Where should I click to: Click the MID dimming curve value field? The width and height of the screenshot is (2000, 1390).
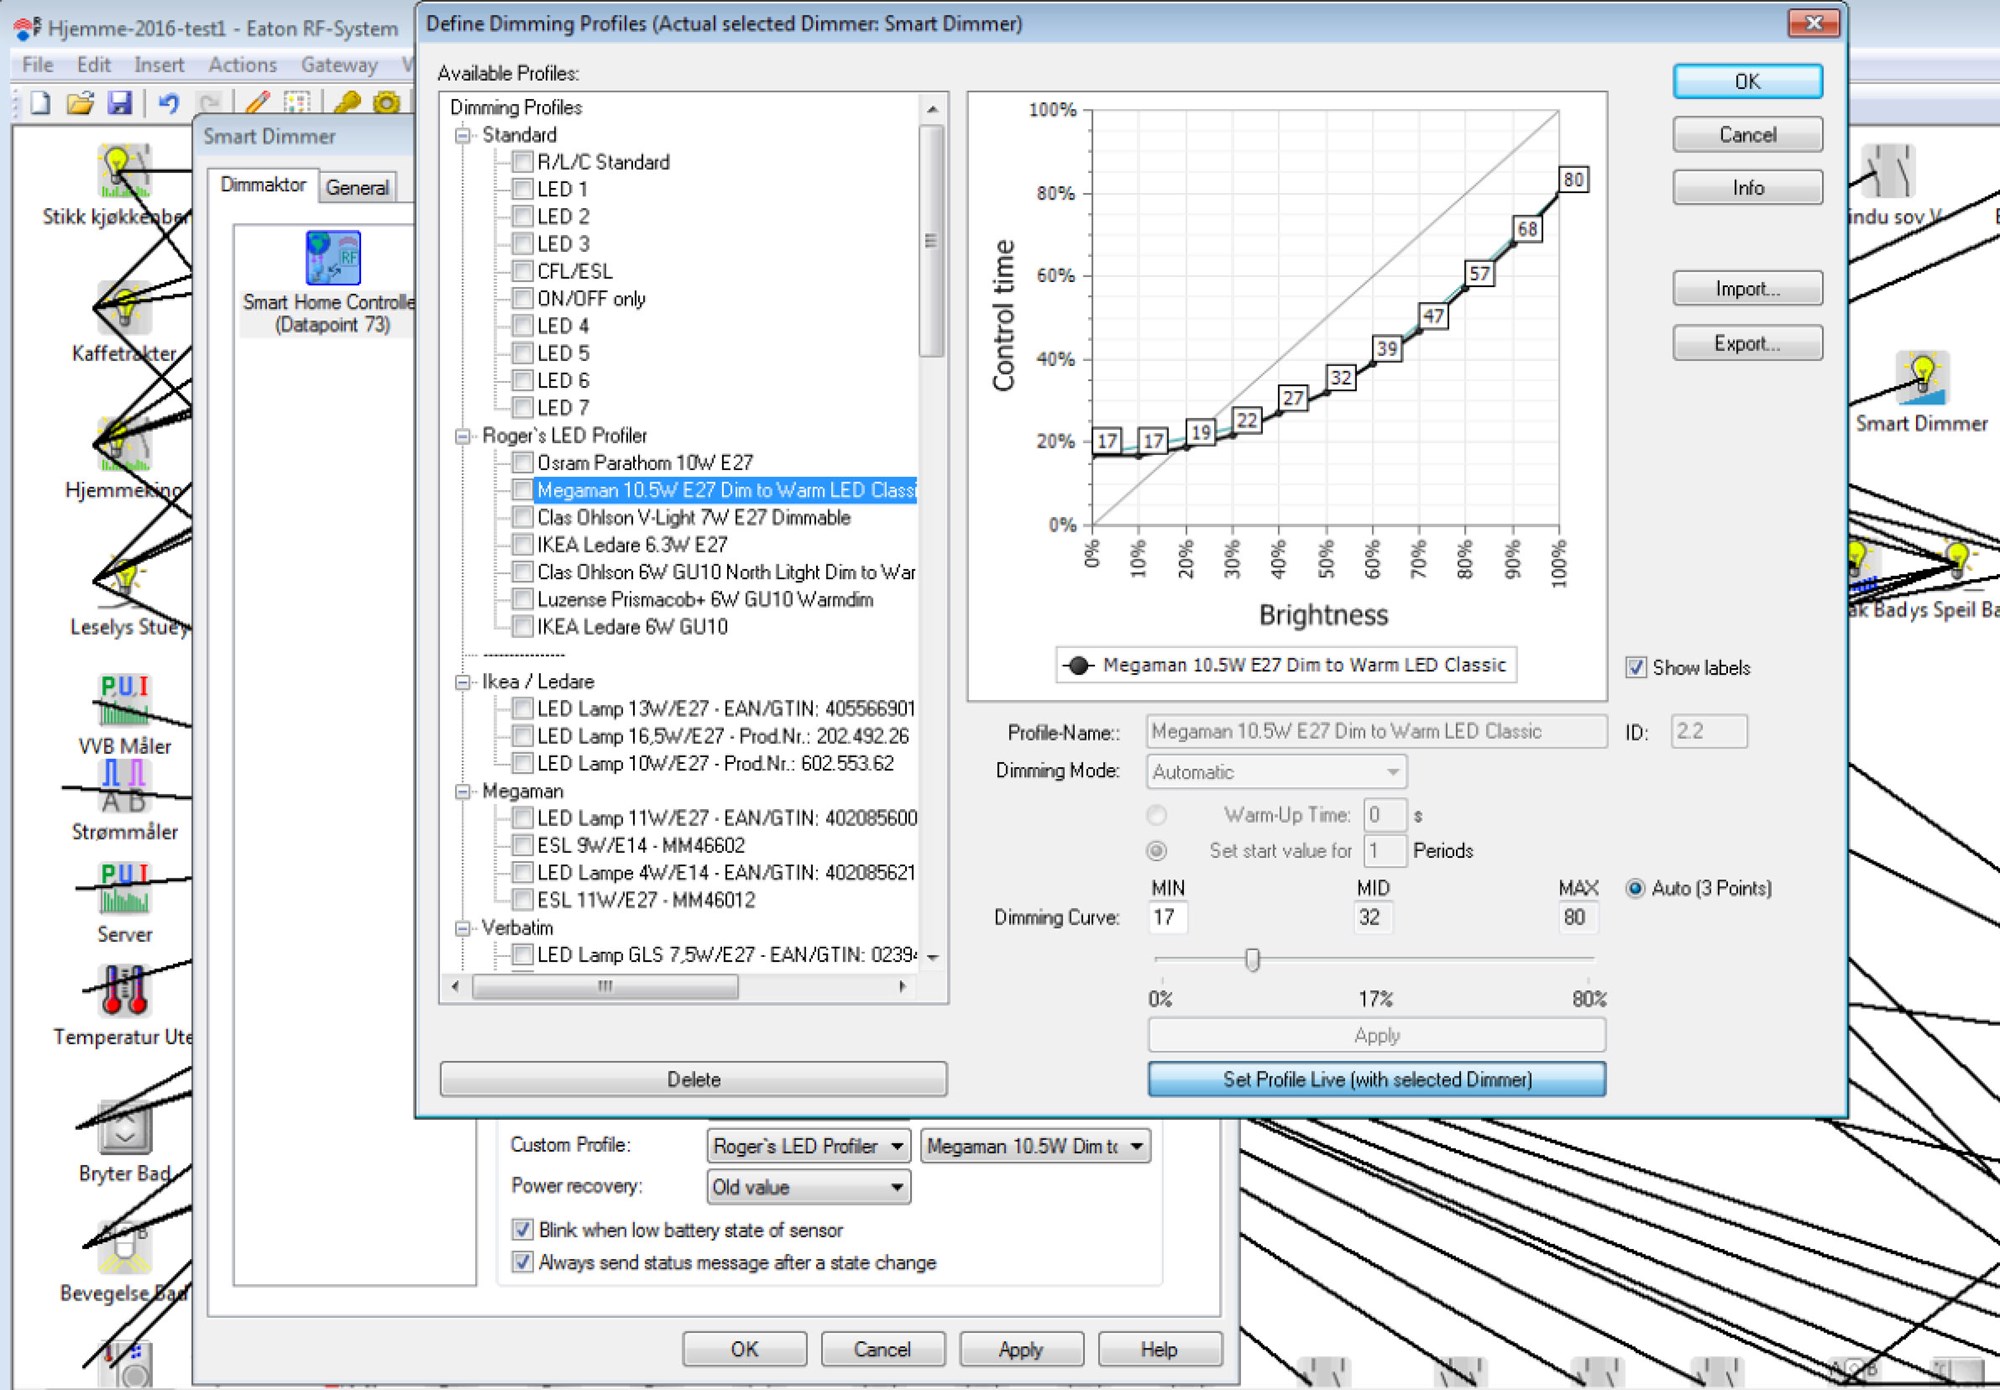point(1372,917)
